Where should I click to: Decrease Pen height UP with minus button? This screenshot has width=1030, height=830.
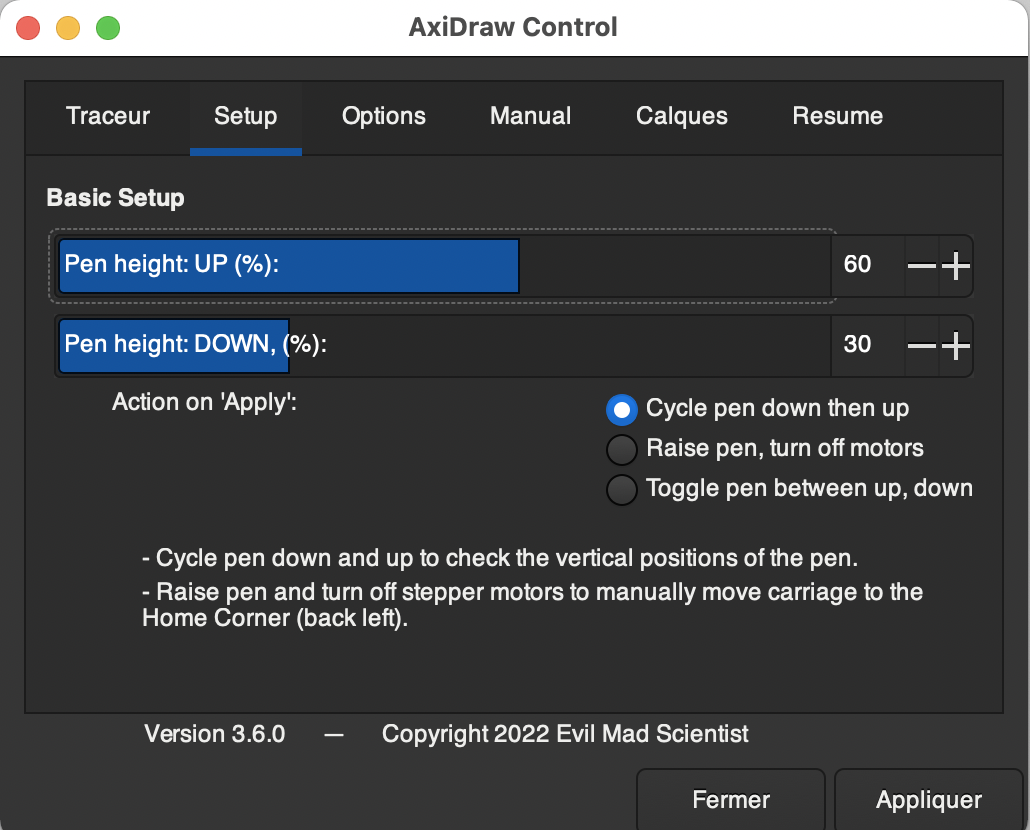coord(921,265)
